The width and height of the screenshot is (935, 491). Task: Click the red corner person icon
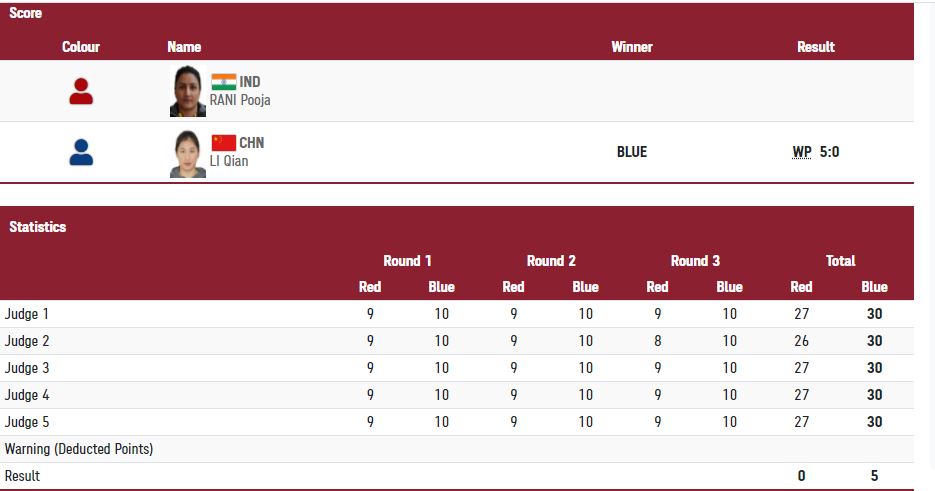[x=81, y=92]
